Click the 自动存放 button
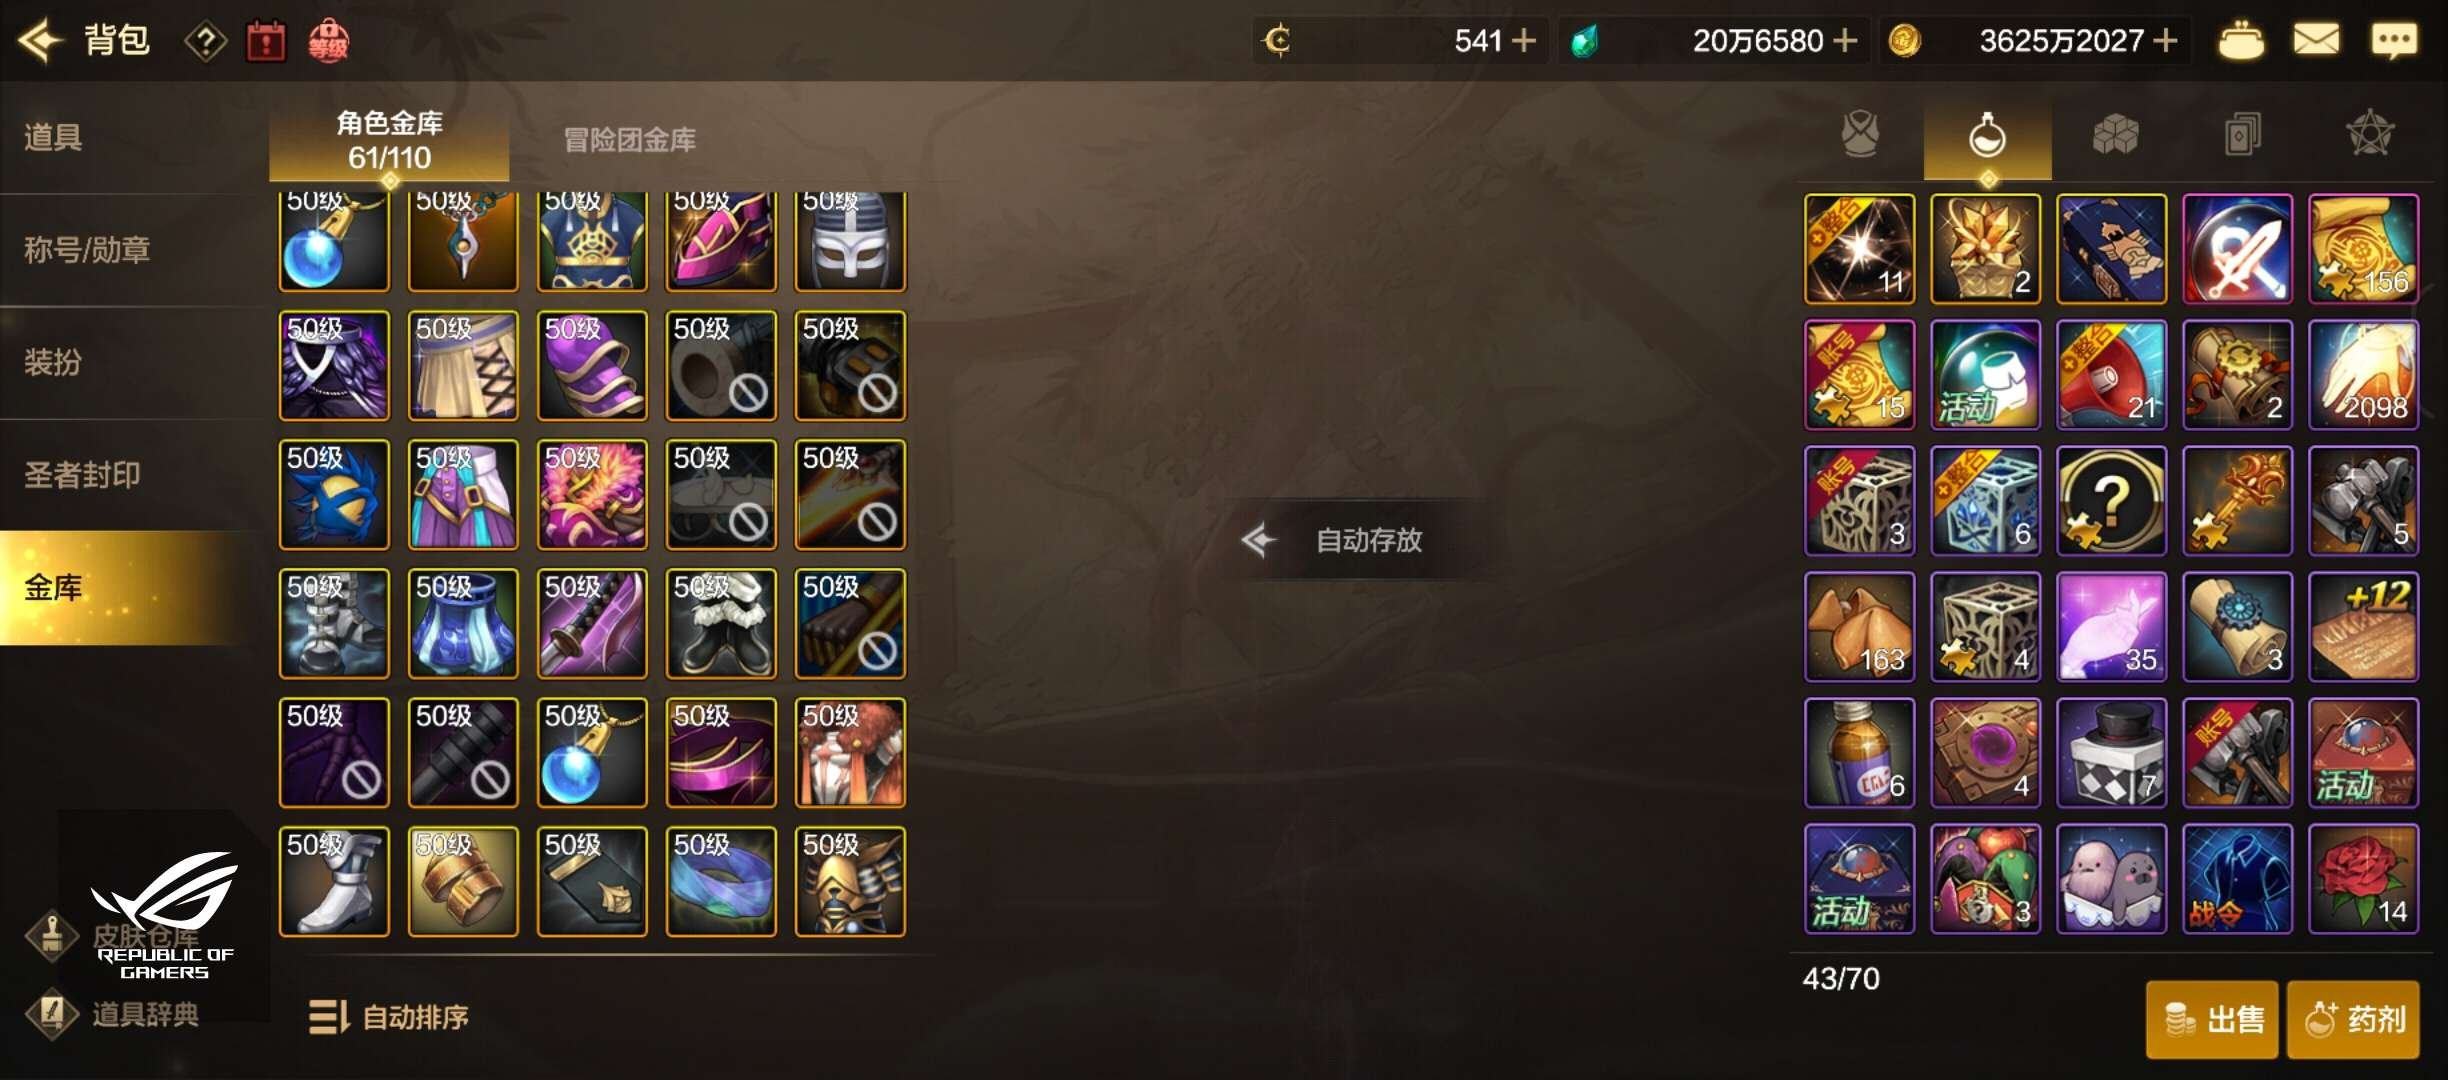Viewport: 2448px width, 1080px height. pyautogui.click(x=1340, y=540)
